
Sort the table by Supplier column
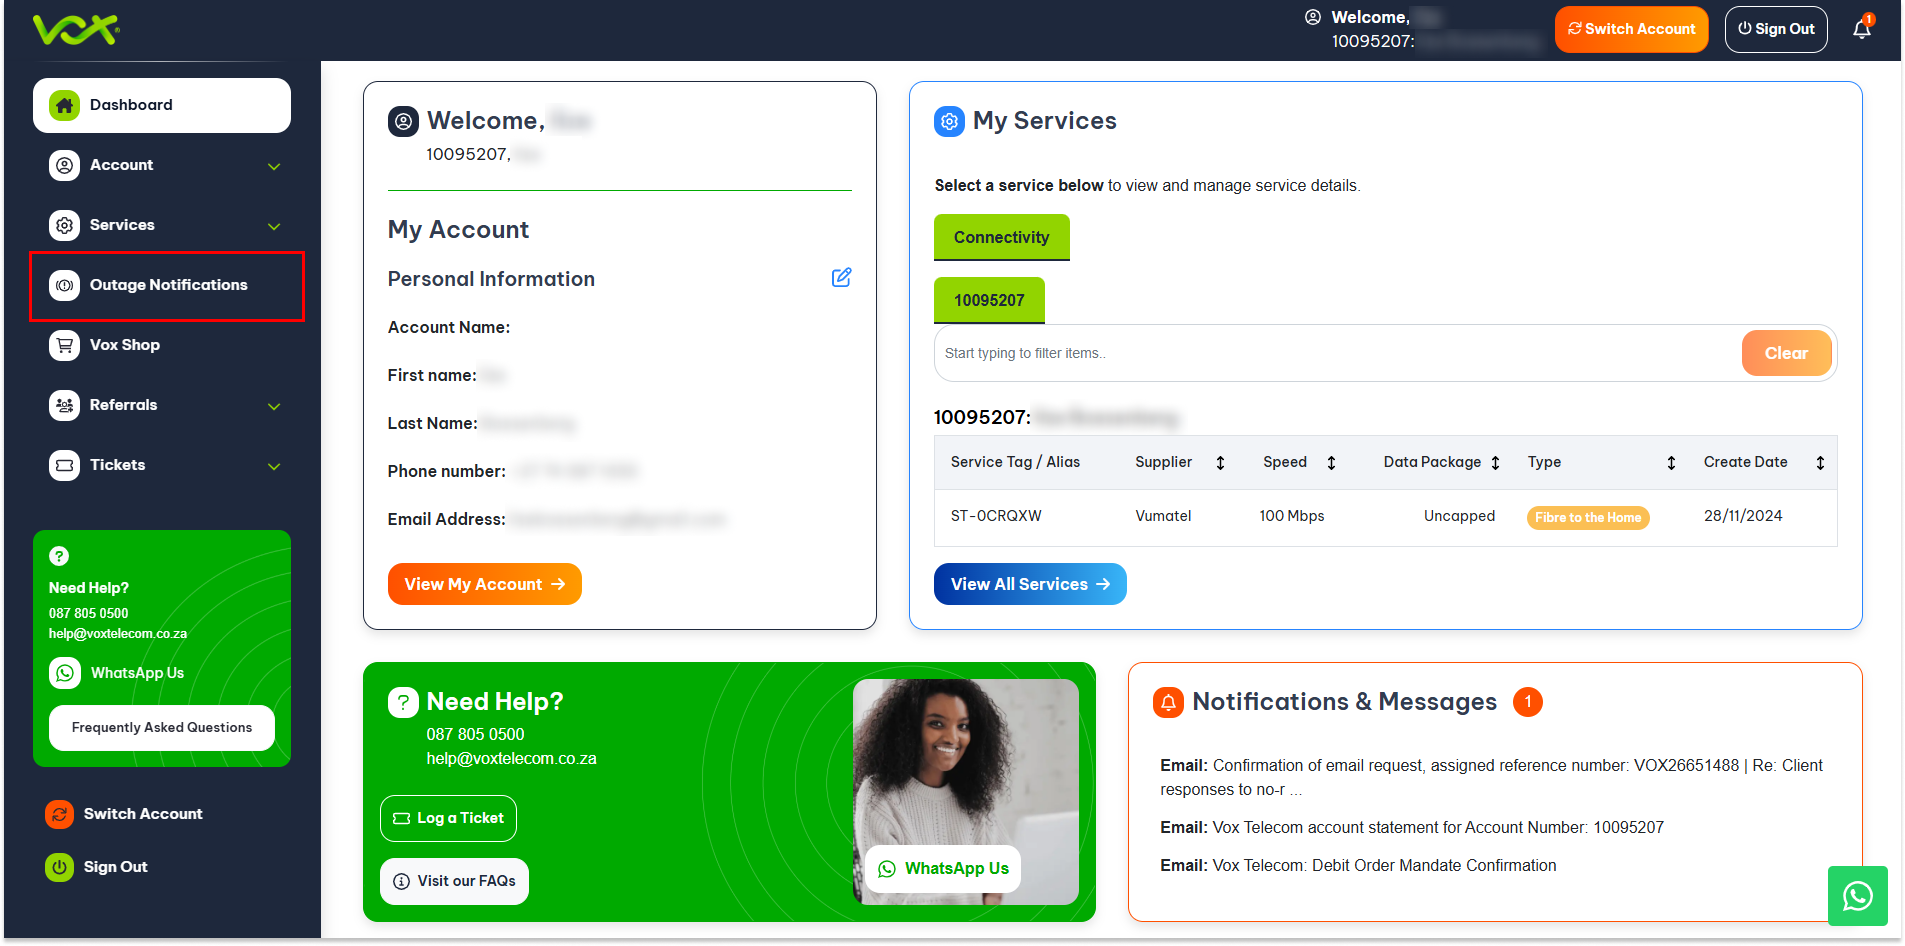click(1220, 462)
